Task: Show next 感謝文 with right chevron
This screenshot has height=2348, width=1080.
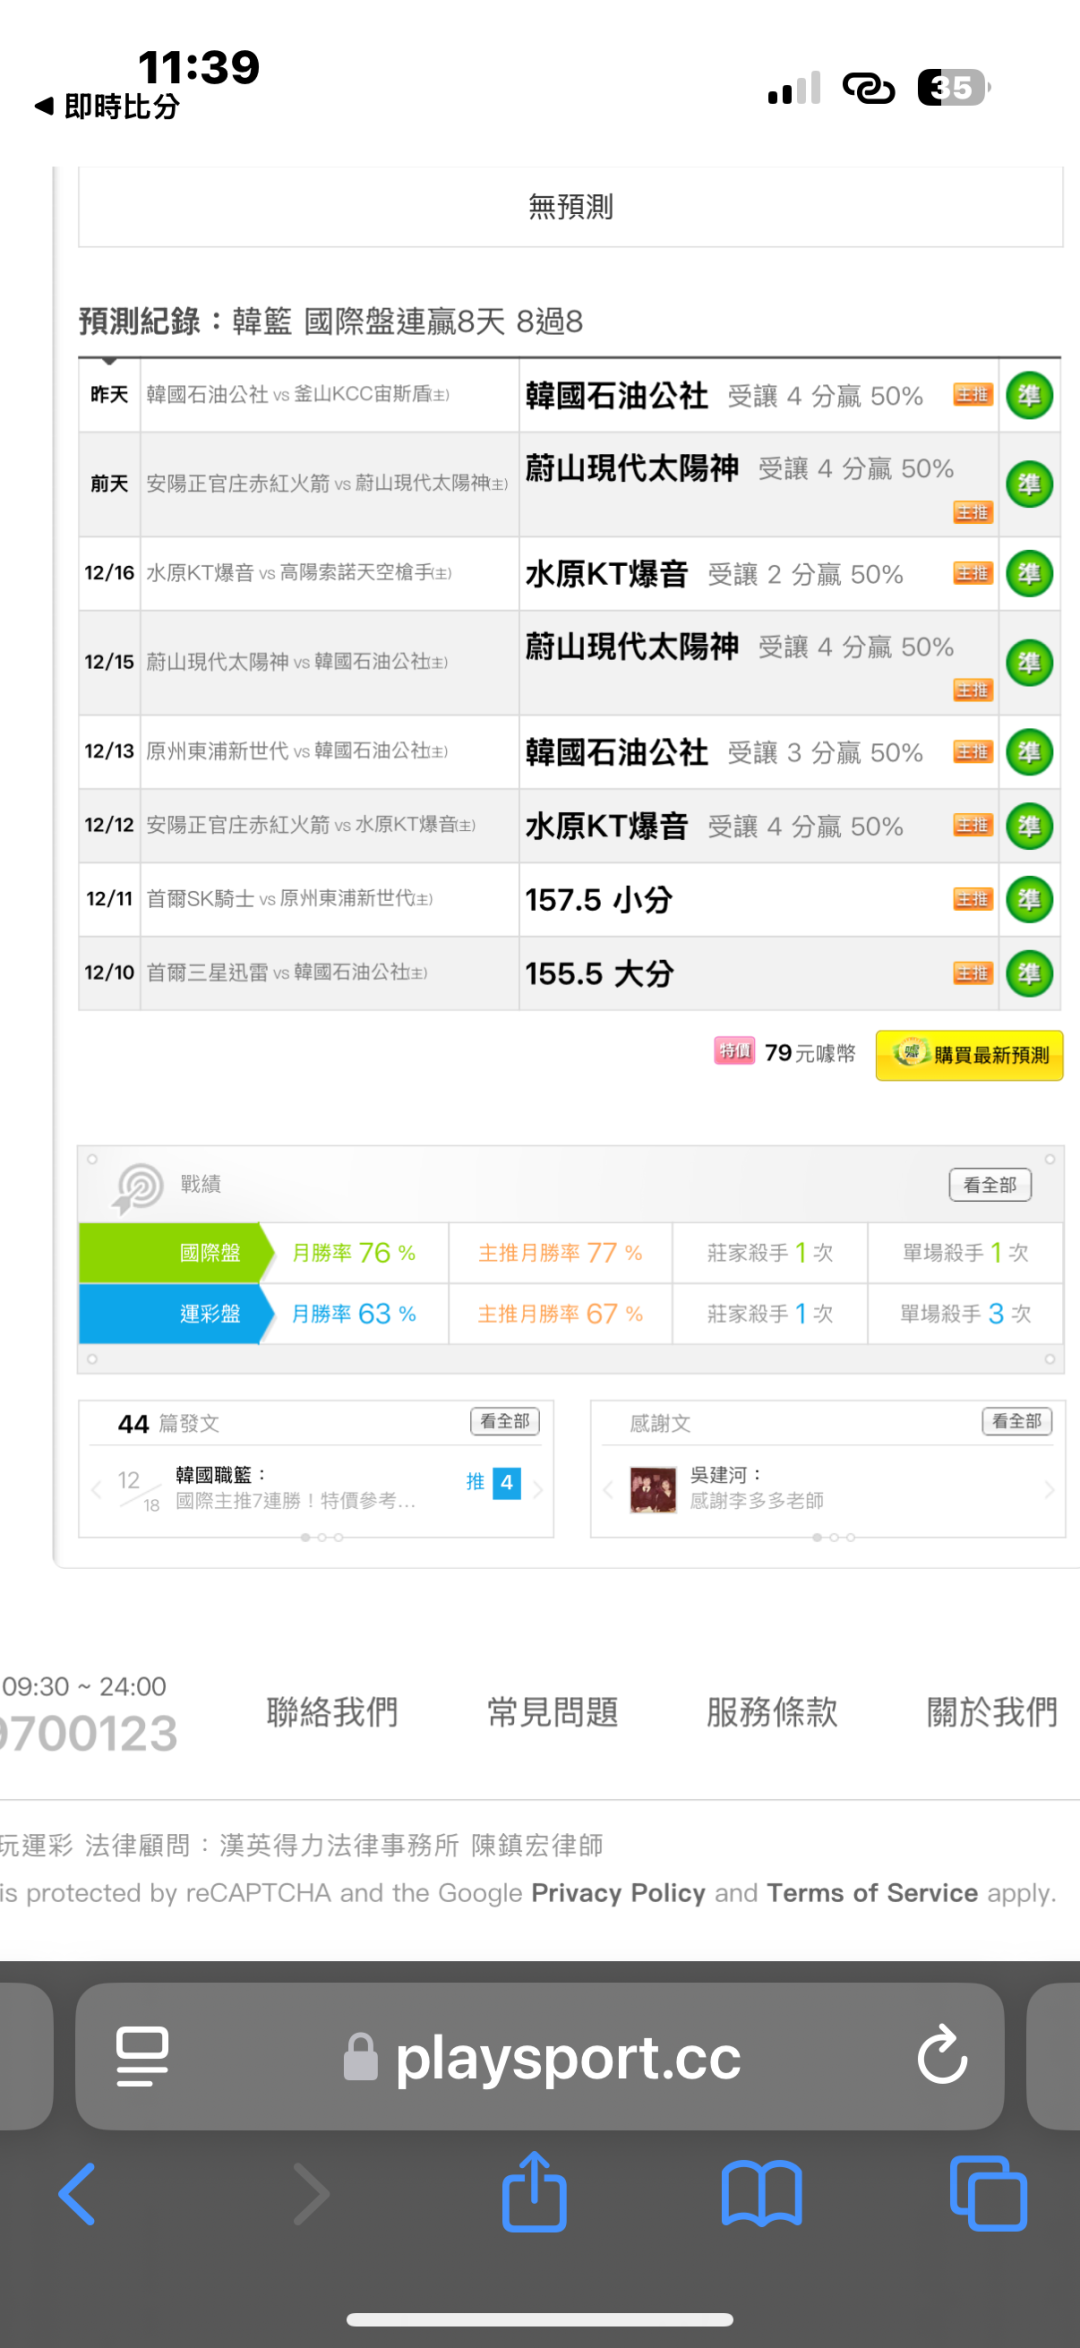Action: coord(1049,1490)
